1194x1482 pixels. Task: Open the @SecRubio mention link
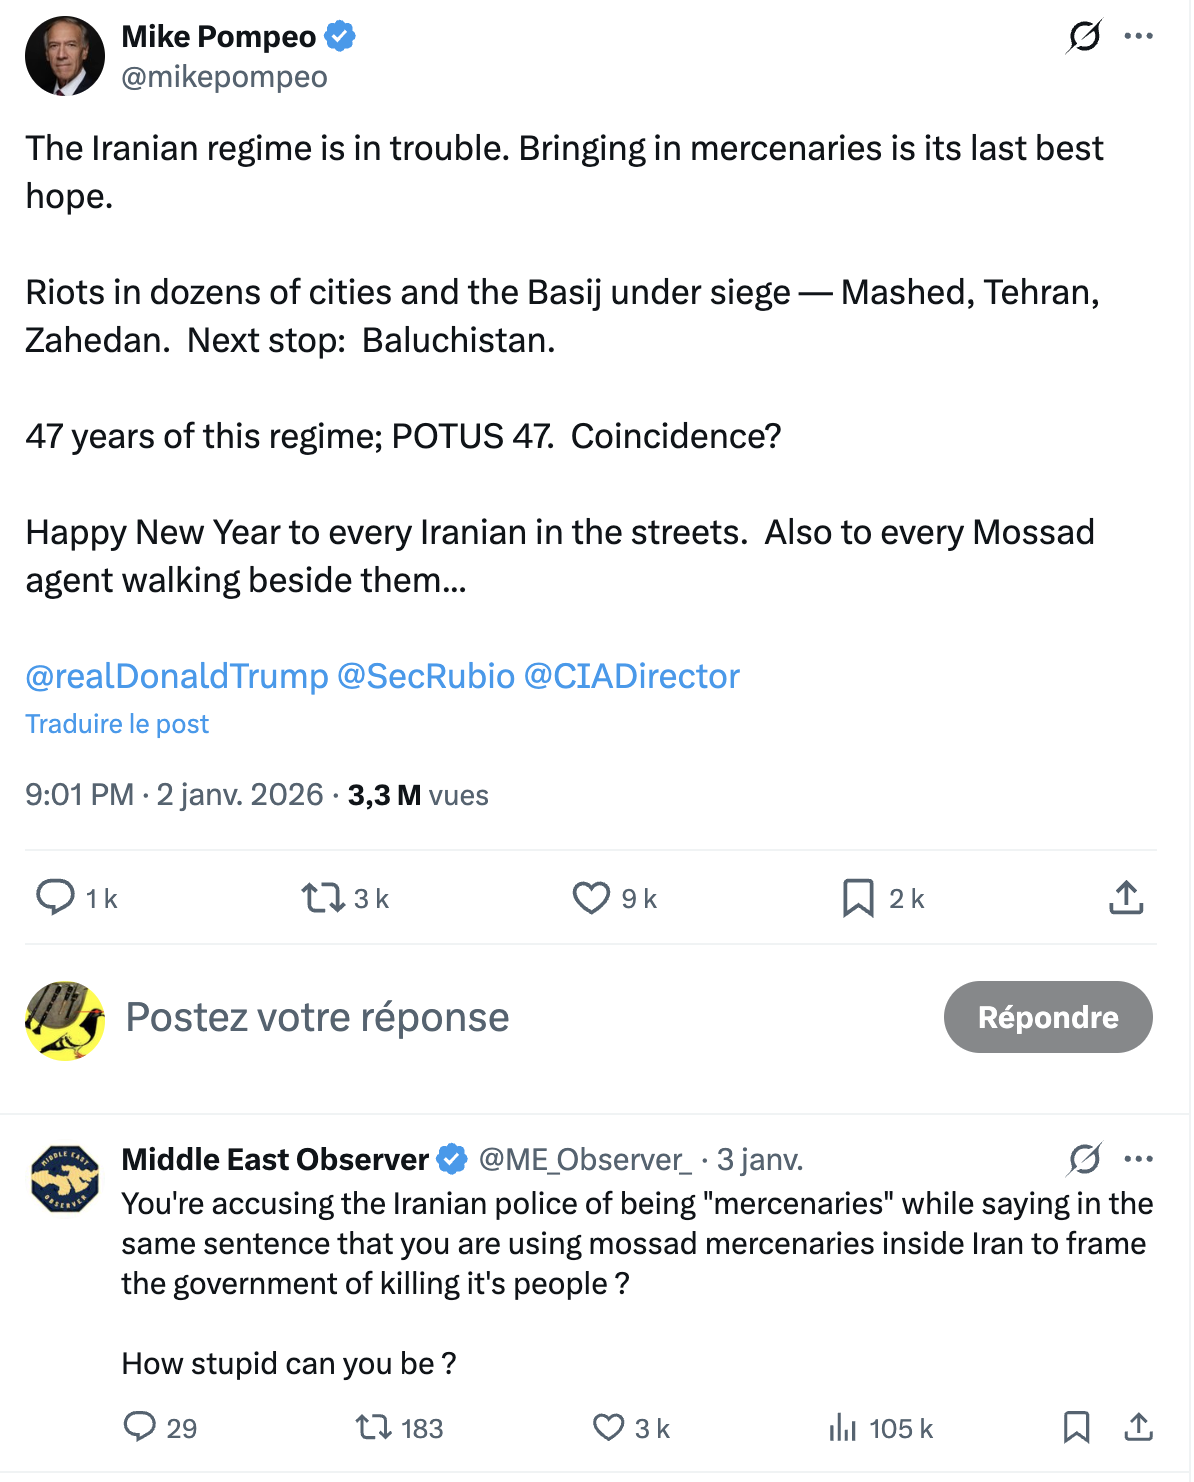point(426,676)
